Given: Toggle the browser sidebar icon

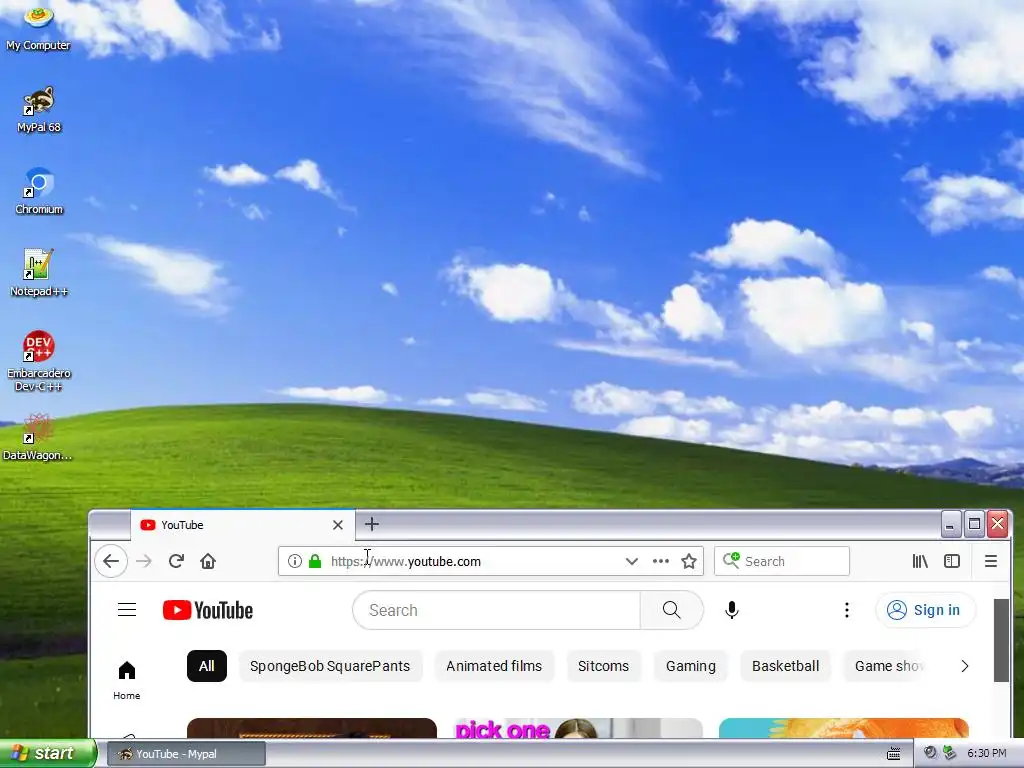Looking at the screenshot, I should [952, 561].
